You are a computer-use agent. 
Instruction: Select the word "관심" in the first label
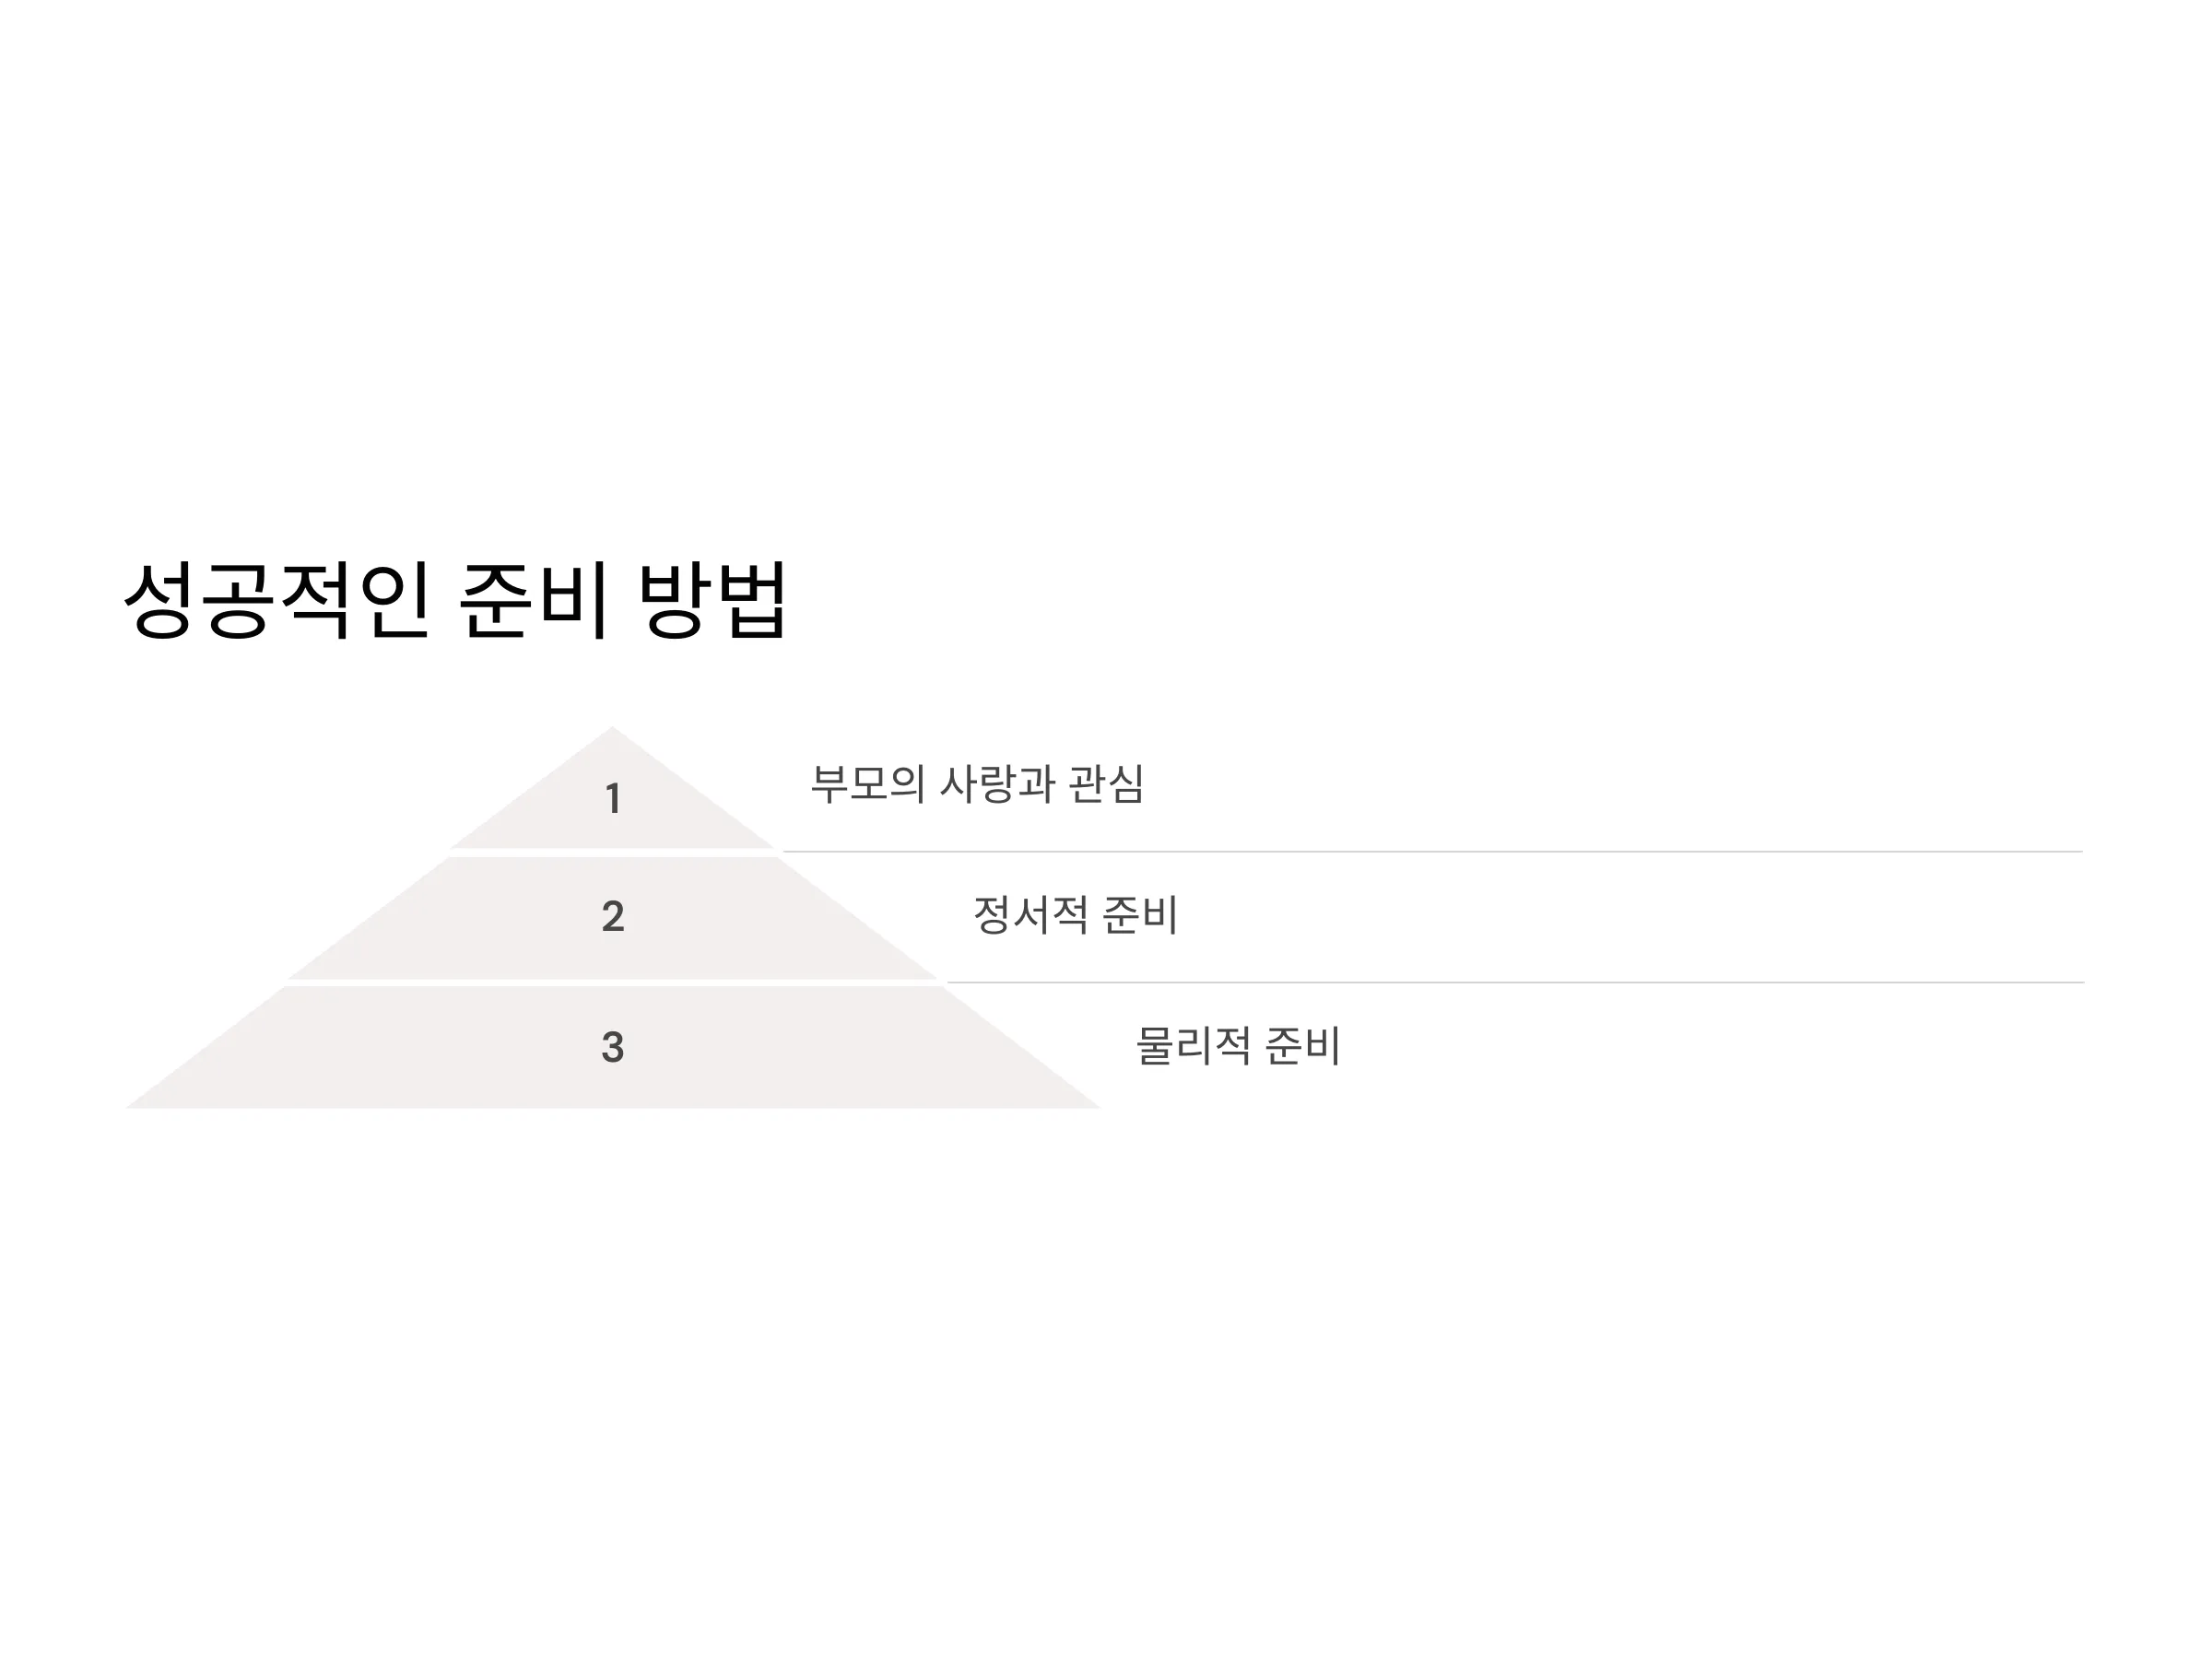point(1107,783)
